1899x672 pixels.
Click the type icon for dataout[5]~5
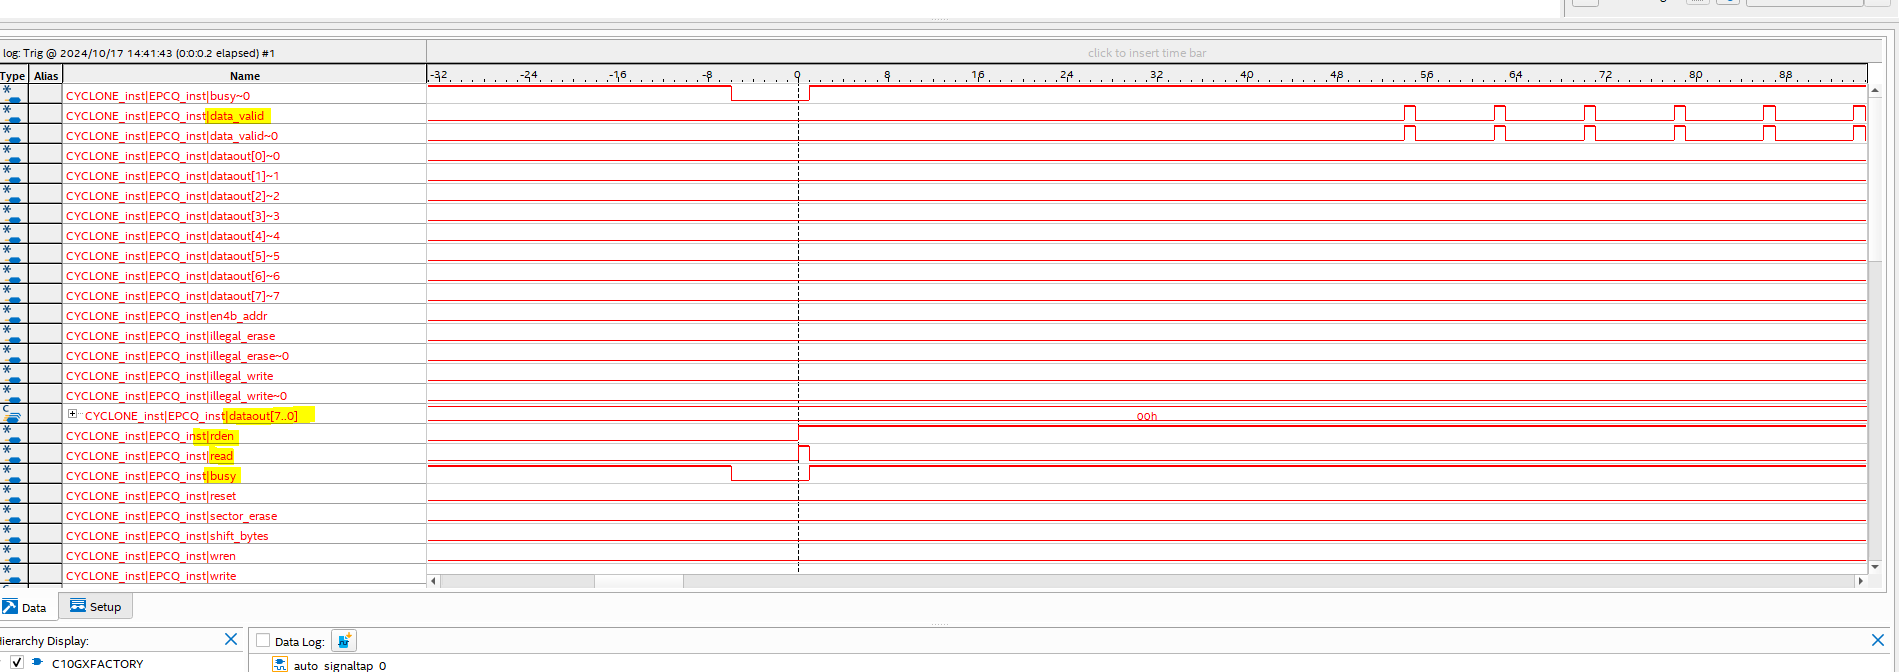[13, 255]
